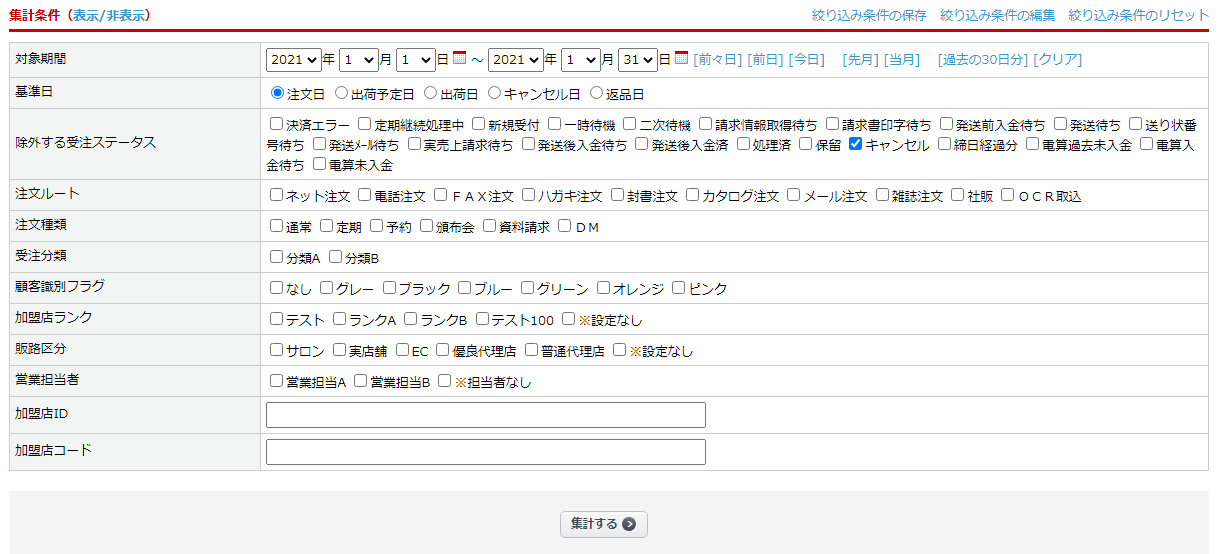The width and height of the screenshot is (1222, 554).
Task: Check the テスト100 checkbox
Action: click(x=483, y=319)
